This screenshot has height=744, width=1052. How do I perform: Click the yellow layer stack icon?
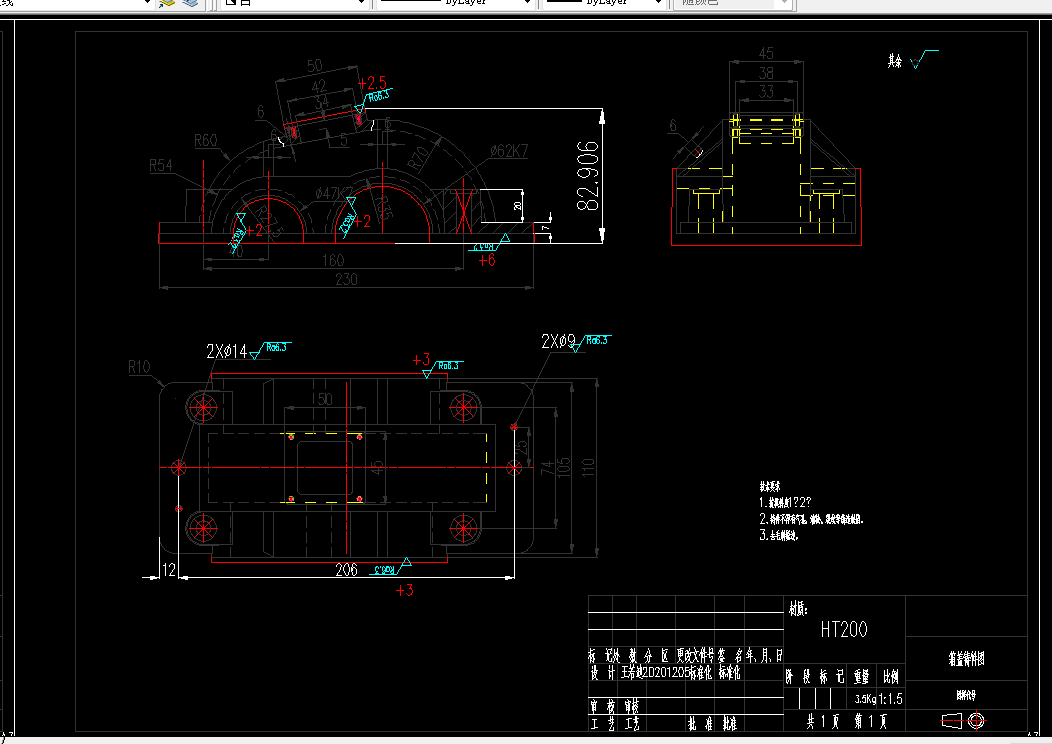click(x=166, y=3)
